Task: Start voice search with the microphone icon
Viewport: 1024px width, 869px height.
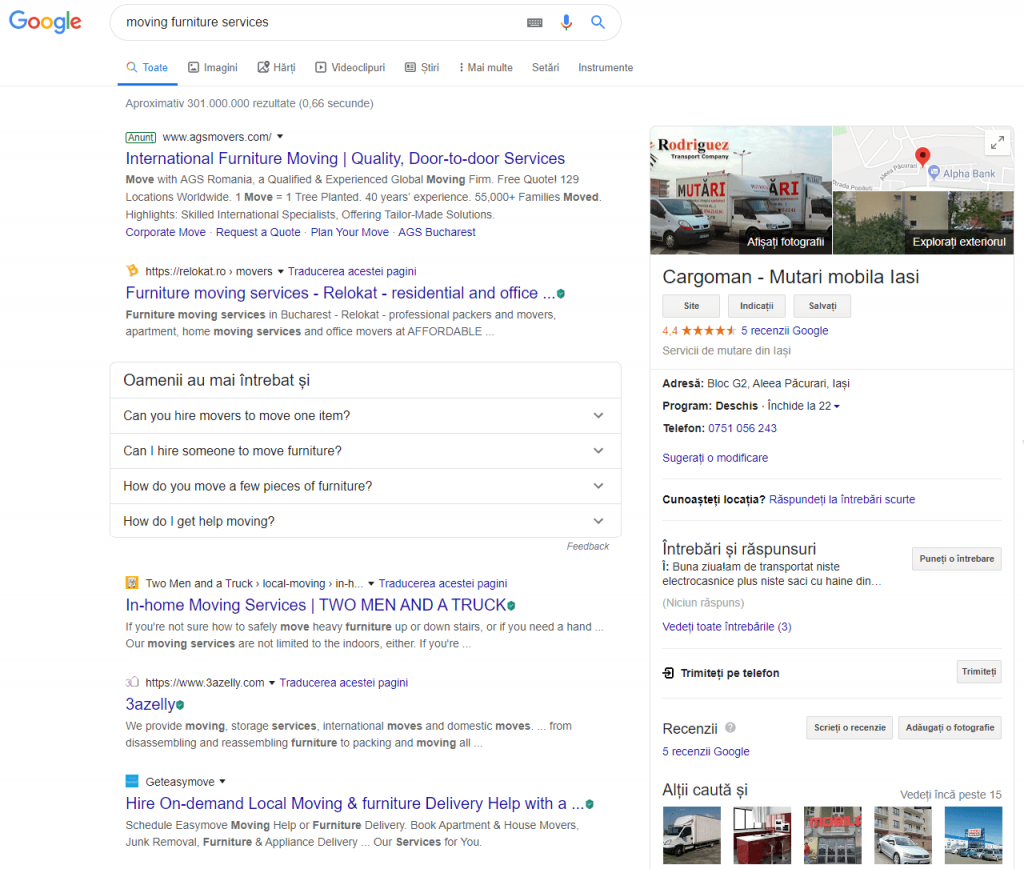Action: point(566,22)
